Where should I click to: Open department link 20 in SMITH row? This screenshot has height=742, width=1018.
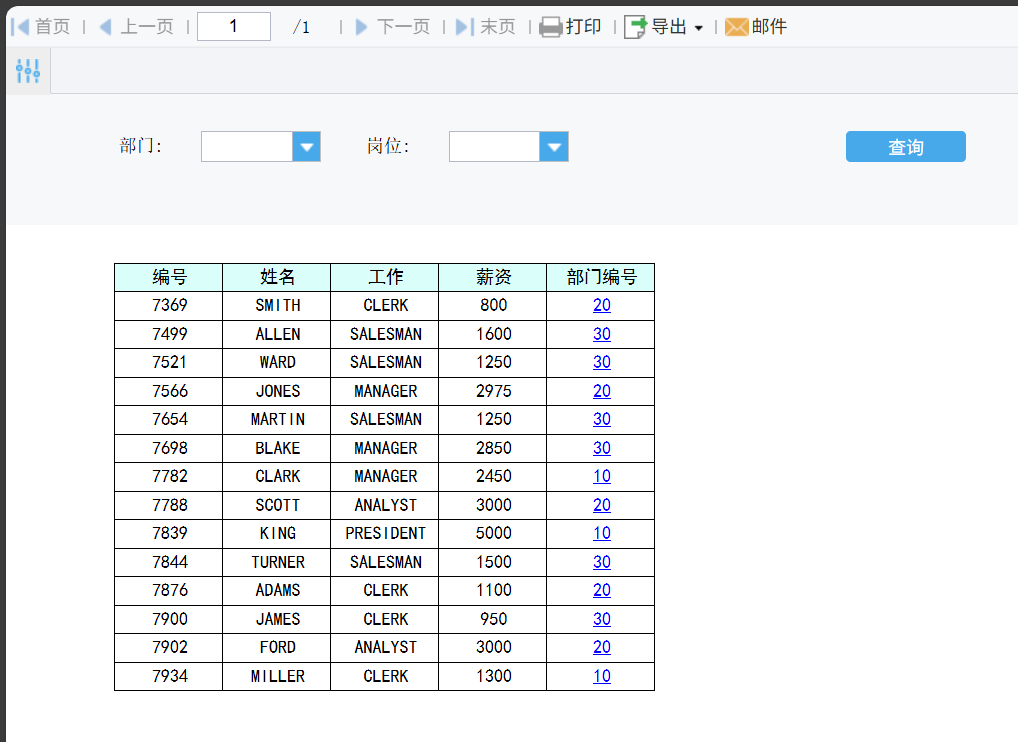(602, 305)
